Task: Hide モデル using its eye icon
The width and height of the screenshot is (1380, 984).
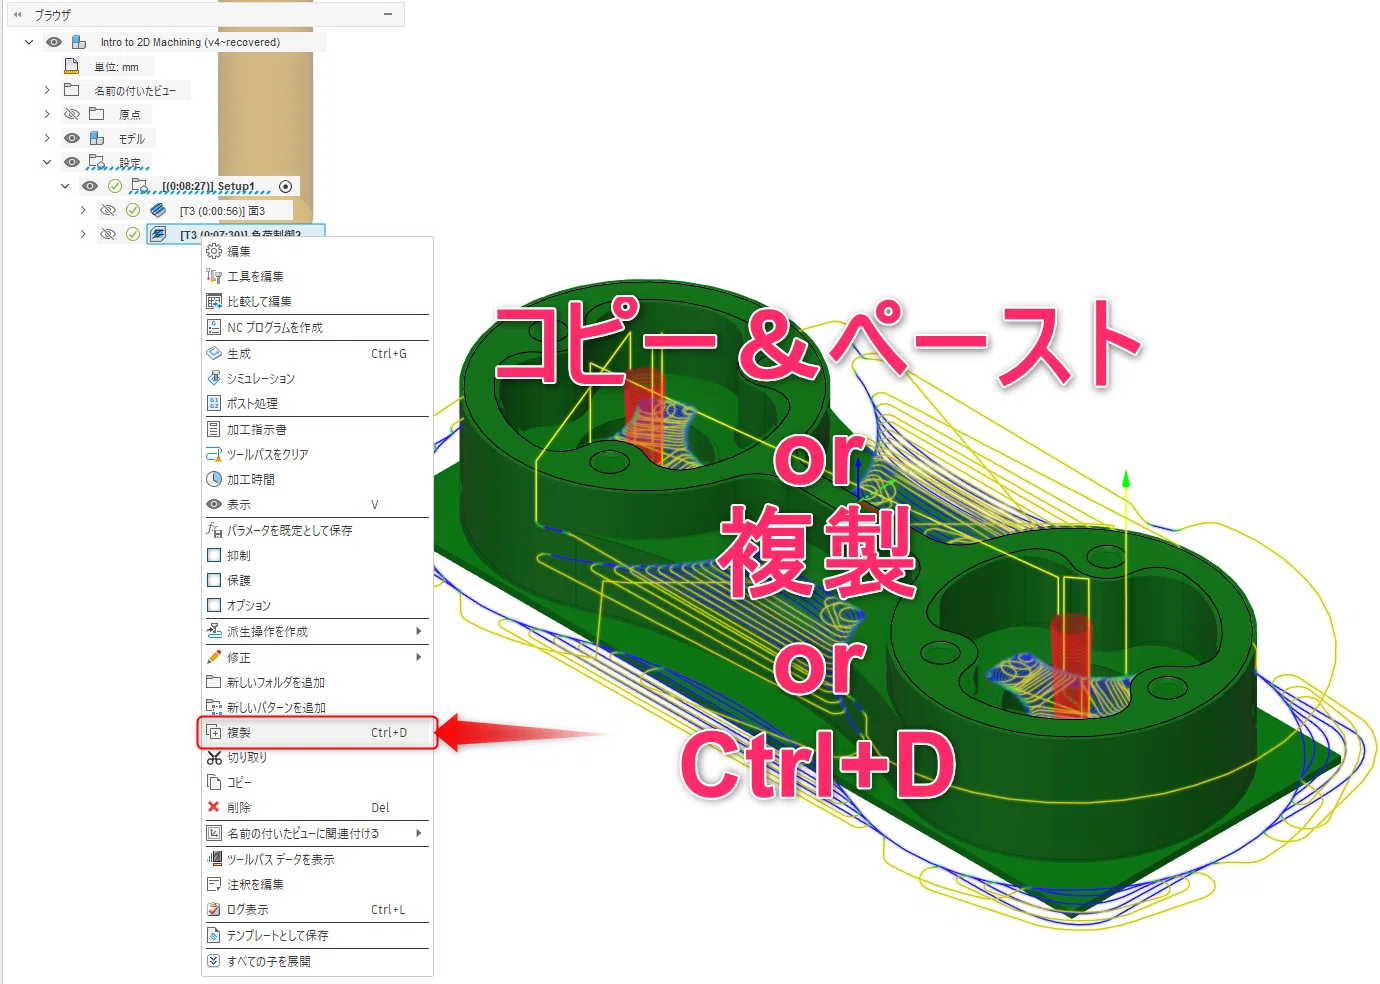Action: pos(72,138)
